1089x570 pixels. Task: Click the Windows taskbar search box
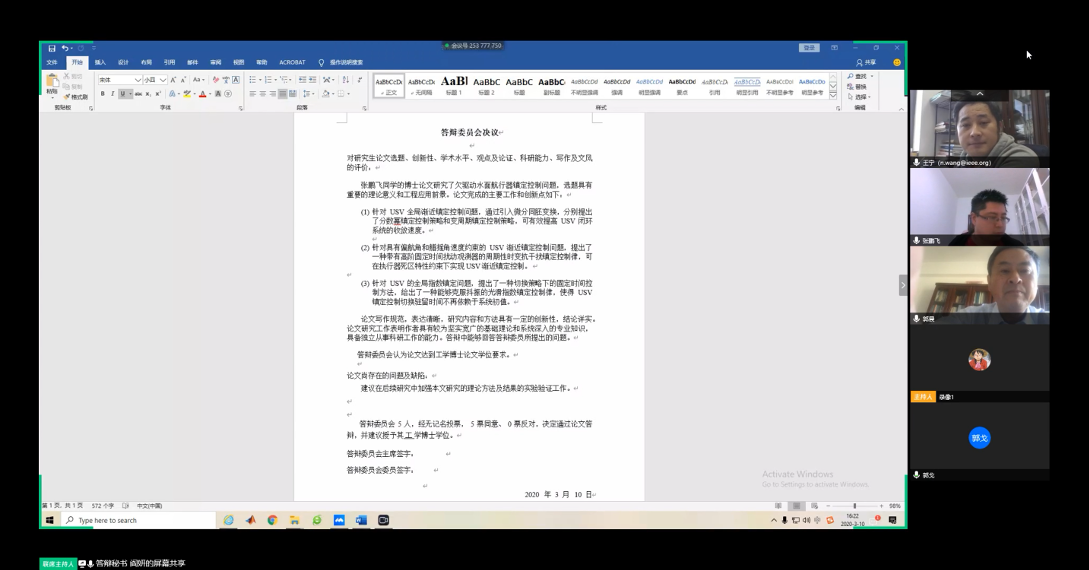tap(138, 520)
